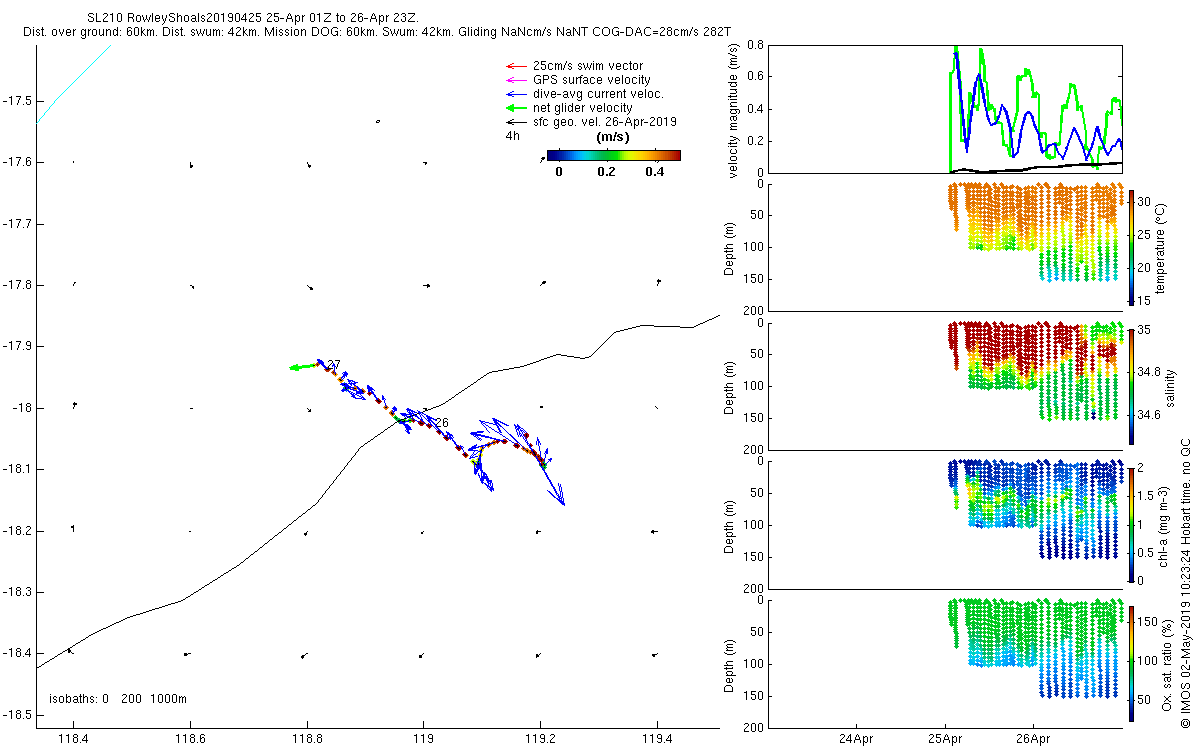Click longitude tick '119.4' on the map axis
The width and height of the screenshot is (1200, 750).
pos(657,739)
